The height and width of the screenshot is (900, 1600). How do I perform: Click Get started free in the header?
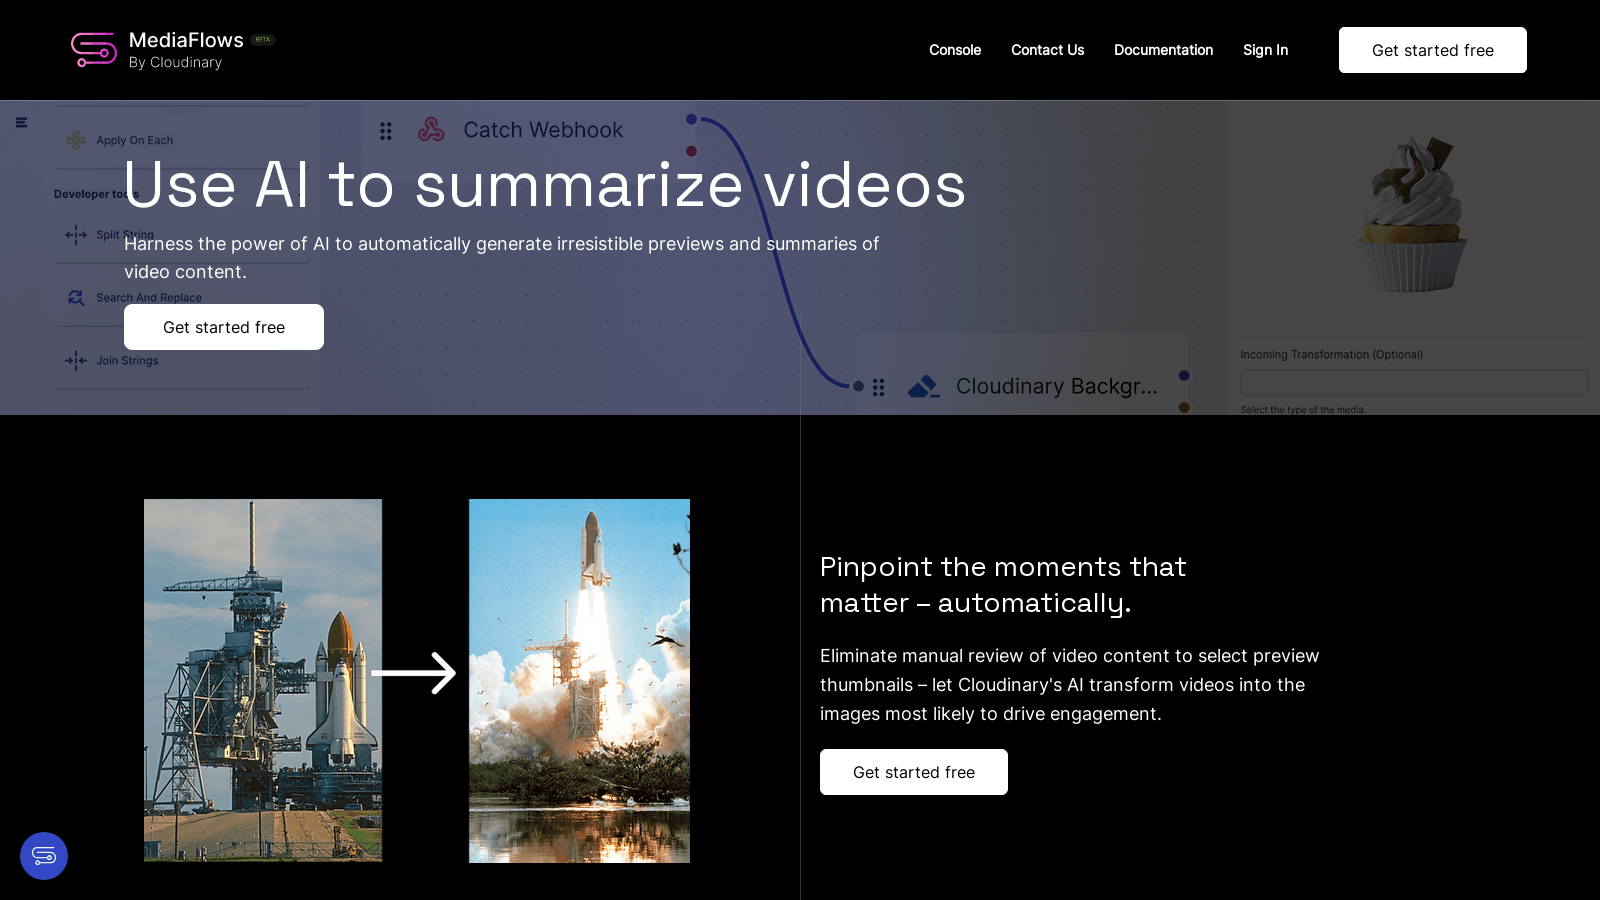1433,50
